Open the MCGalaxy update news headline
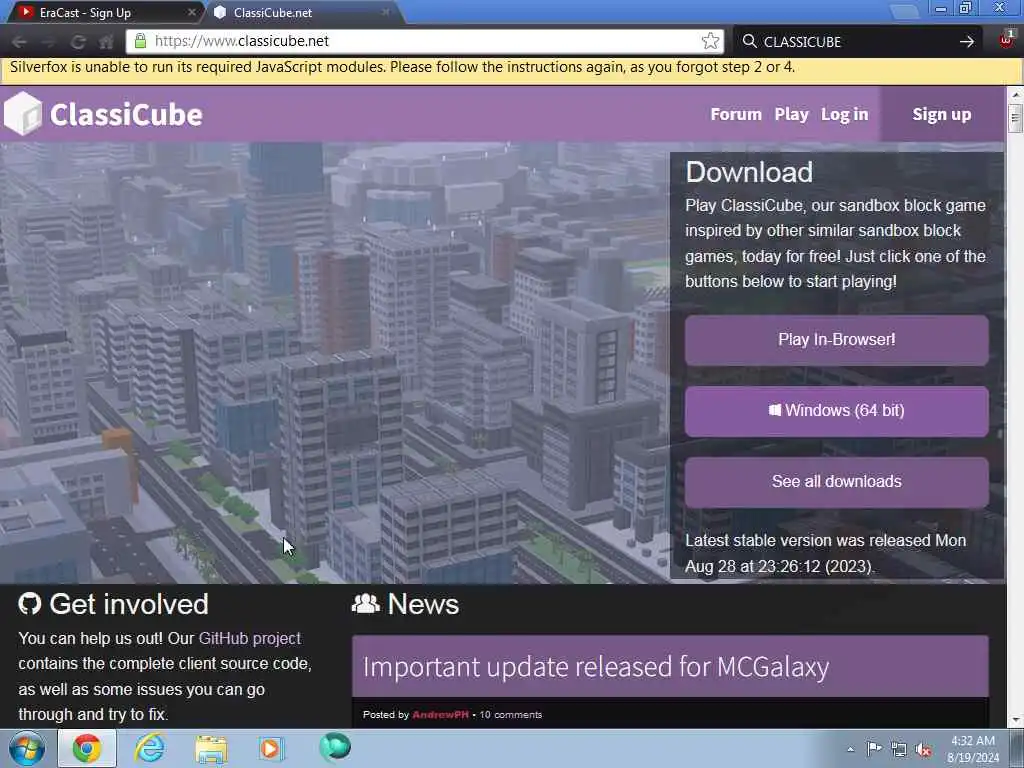This screenshot has width=1024, height=768. coord(596,667)
